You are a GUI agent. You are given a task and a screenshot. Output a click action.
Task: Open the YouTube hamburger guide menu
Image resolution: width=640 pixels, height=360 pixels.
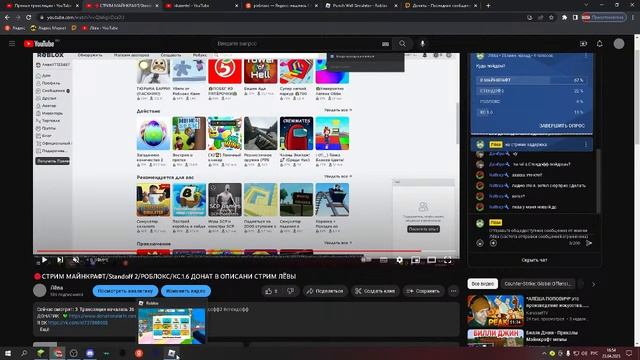pyautogui.click(x=12, y=44)
